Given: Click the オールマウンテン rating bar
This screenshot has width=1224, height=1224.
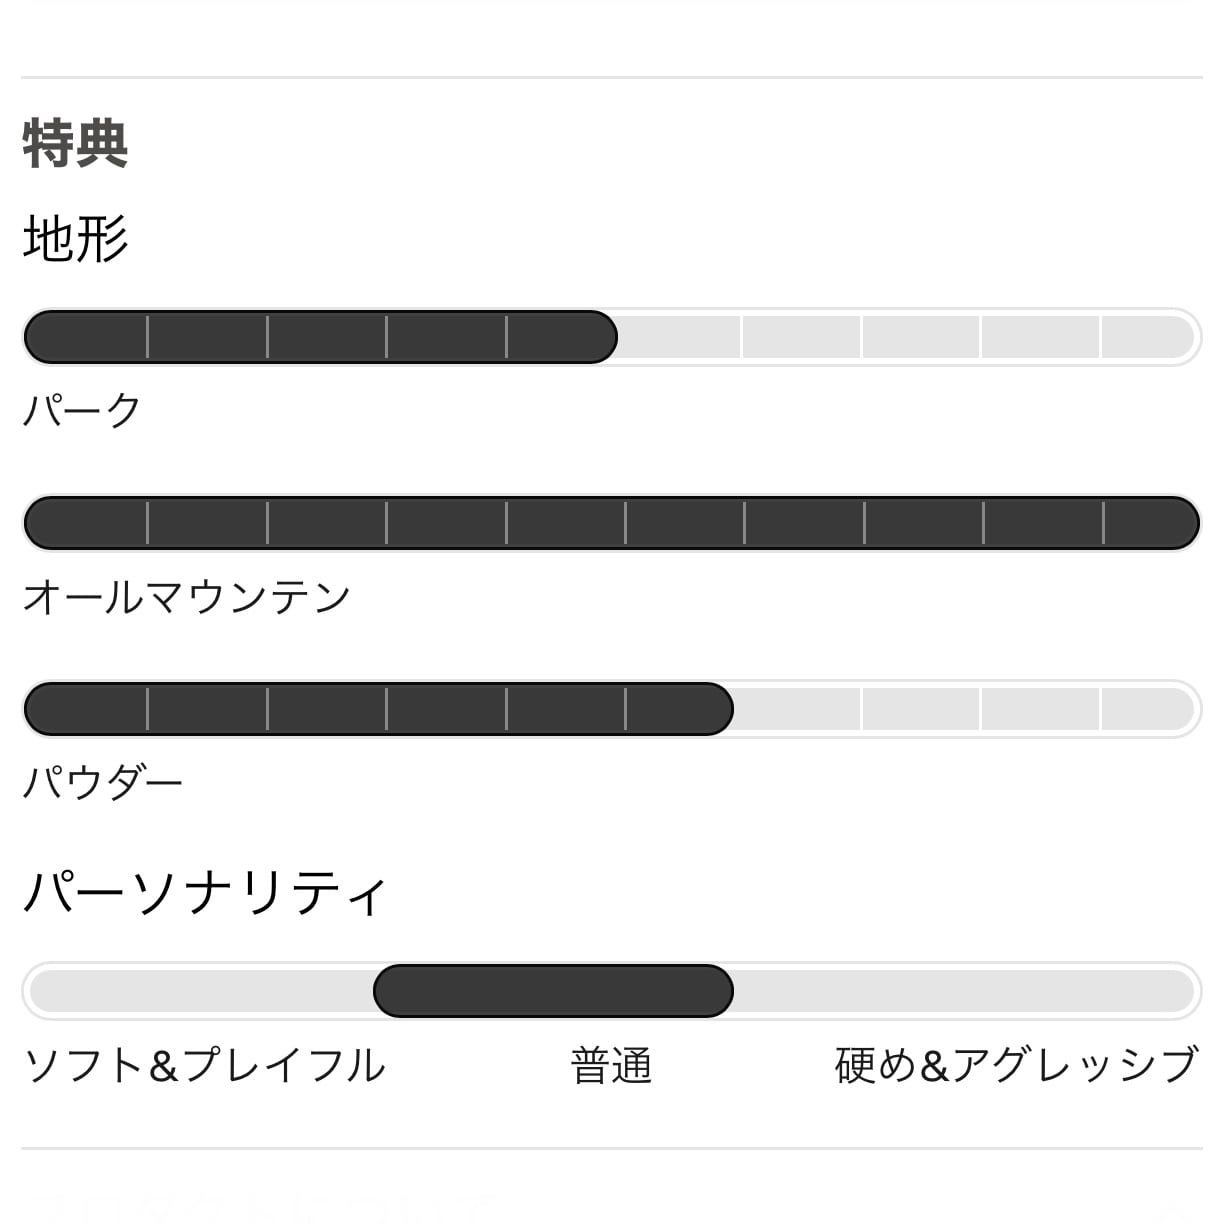Looking at the screenshot, I should 611,523.
